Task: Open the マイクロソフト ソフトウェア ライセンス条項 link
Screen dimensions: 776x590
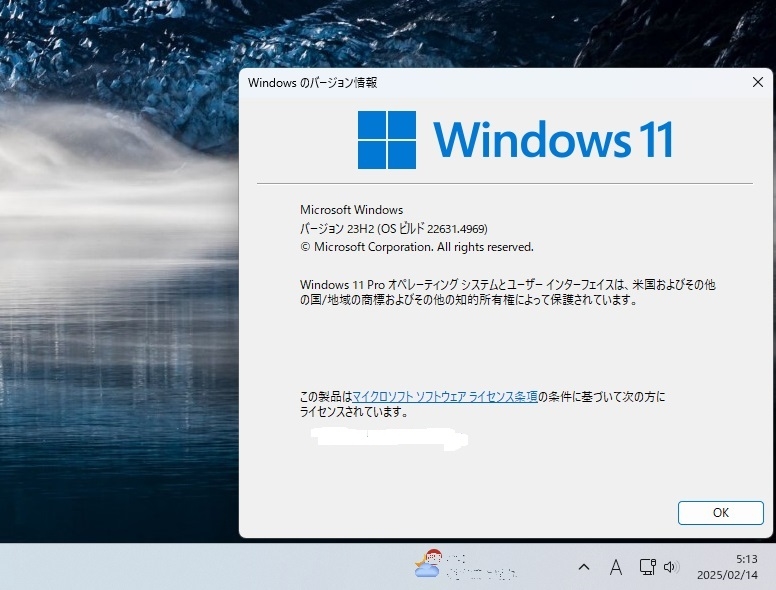Action: click(445, 397)
